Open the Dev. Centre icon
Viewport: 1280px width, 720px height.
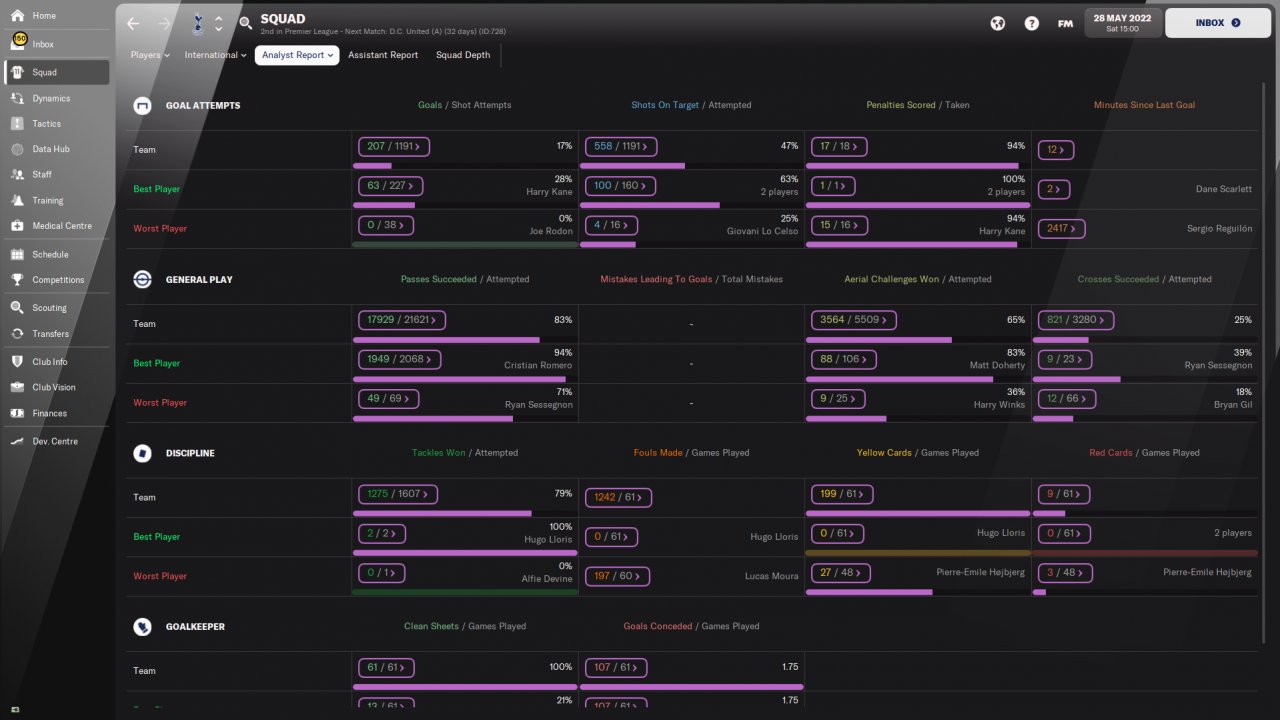point(17,441)
